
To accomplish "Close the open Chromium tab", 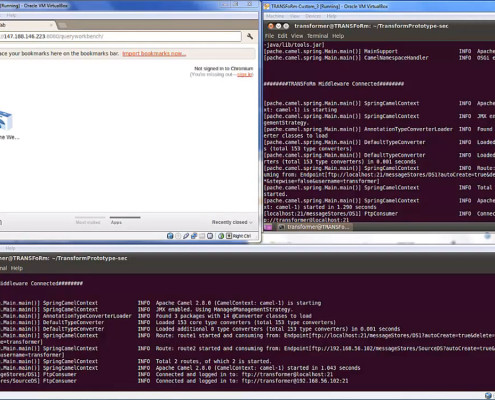I will [51, 25].
